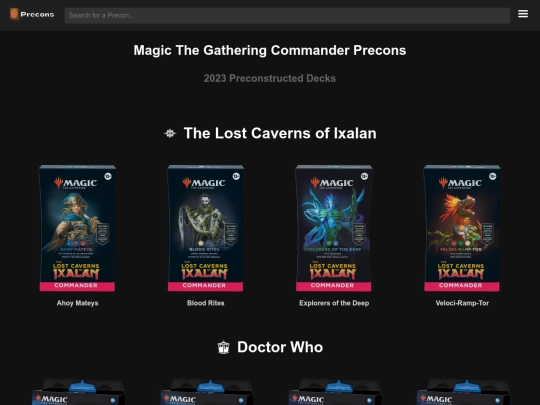The image size is (540, 405).
Task: Open the Ahoy Mateys deck box image
Action: point(77,228)
